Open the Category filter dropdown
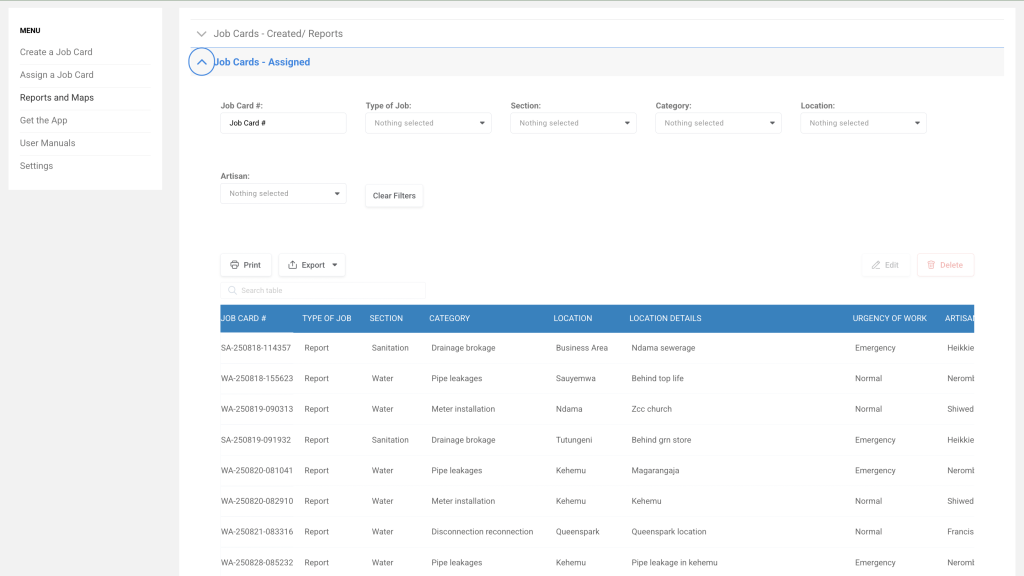Screen dimensions: 1024x576 718,123
